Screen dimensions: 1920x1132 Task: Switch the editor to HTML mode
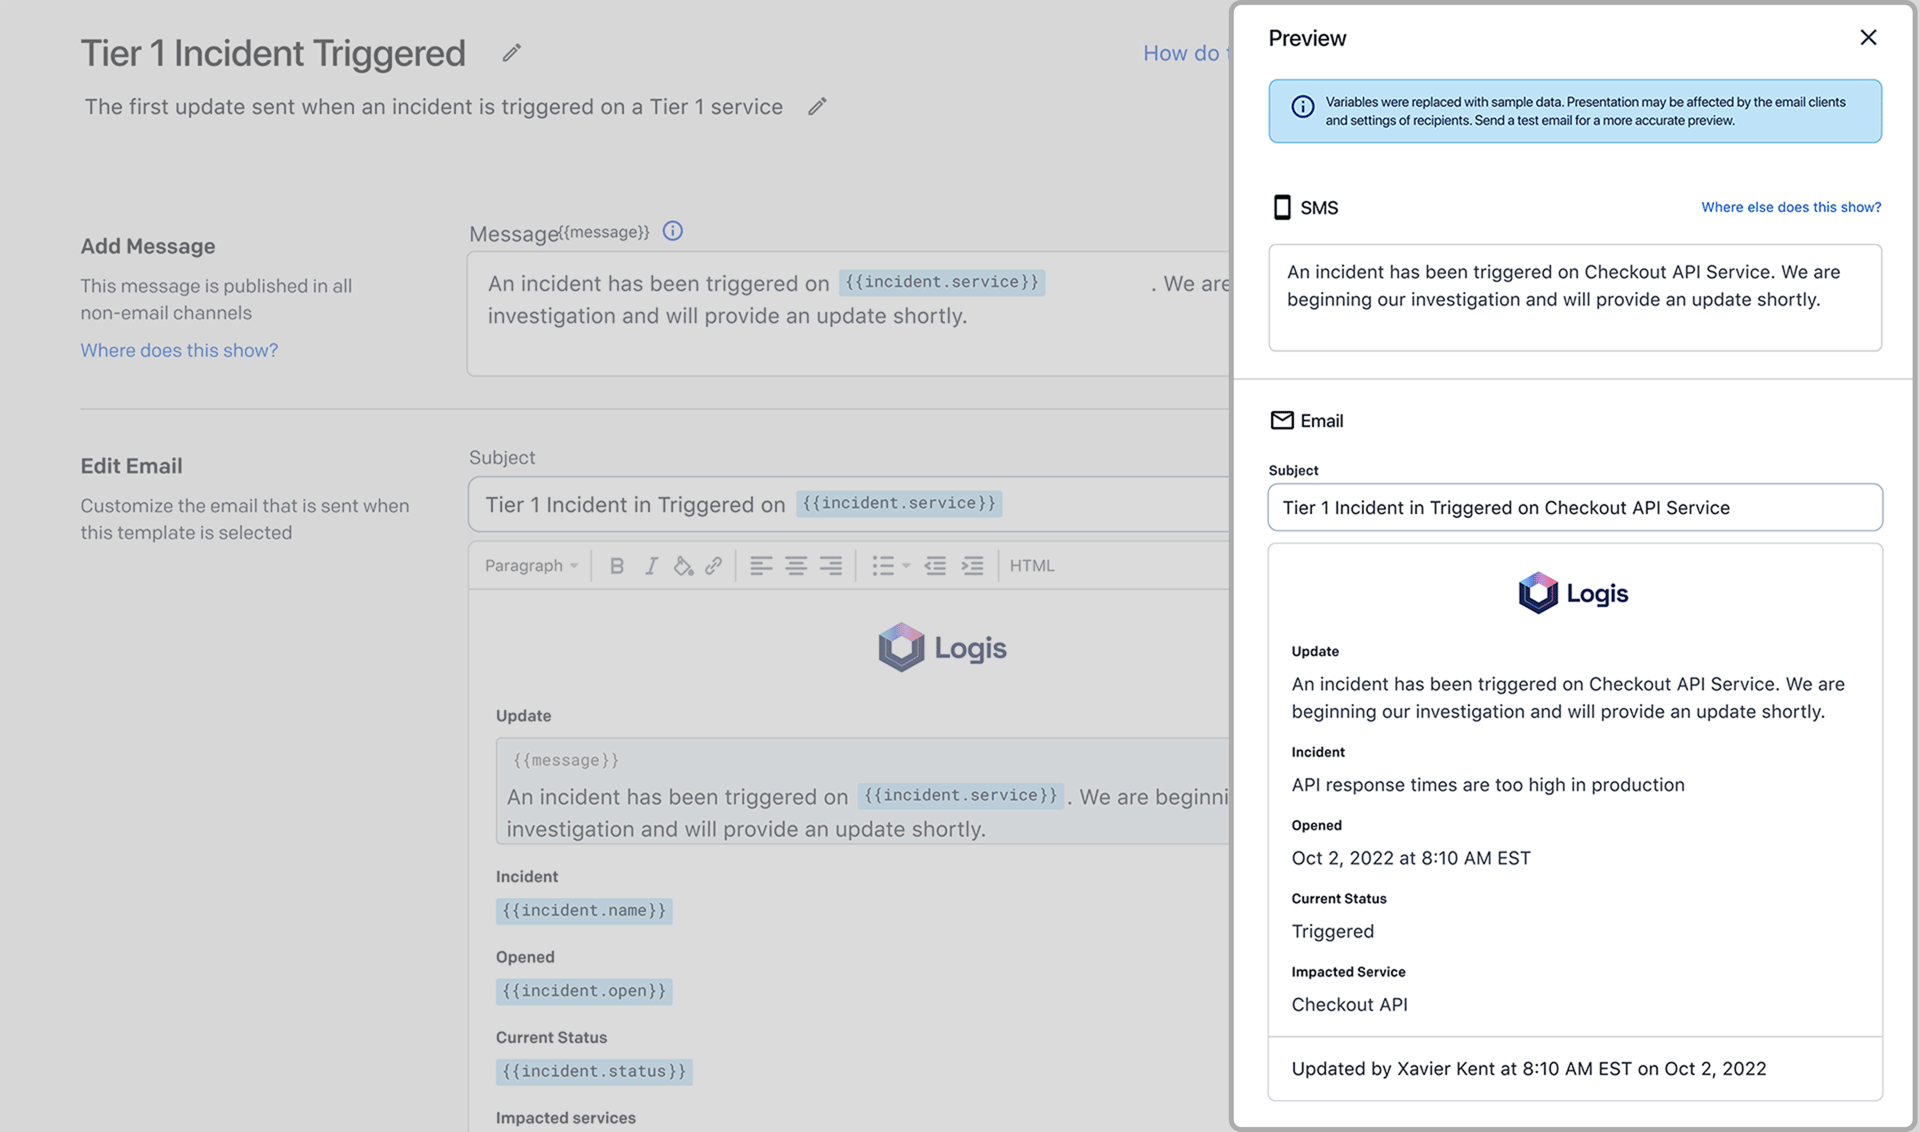[x=1031, y=566]
